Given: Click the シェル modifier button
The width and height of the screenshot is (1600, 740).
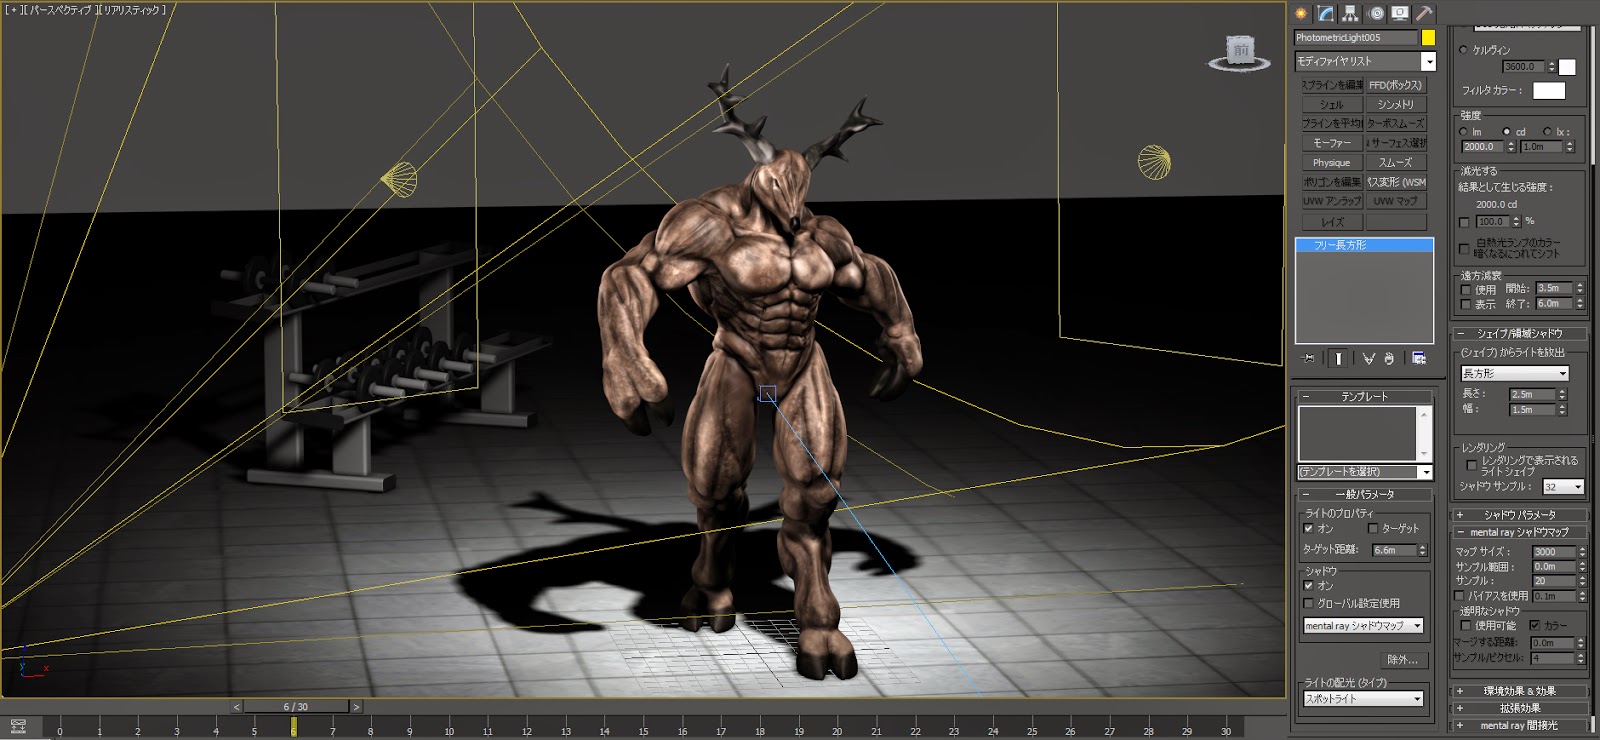Looking at the screenshot, I should (1331, 104).
